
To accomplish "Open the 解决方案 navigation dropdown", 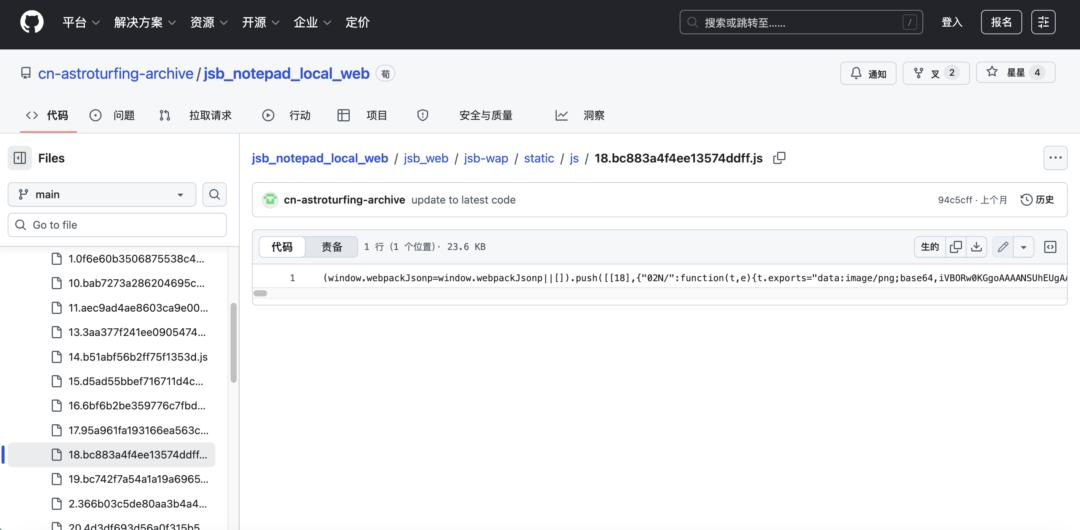I will [x=145, y=22].
